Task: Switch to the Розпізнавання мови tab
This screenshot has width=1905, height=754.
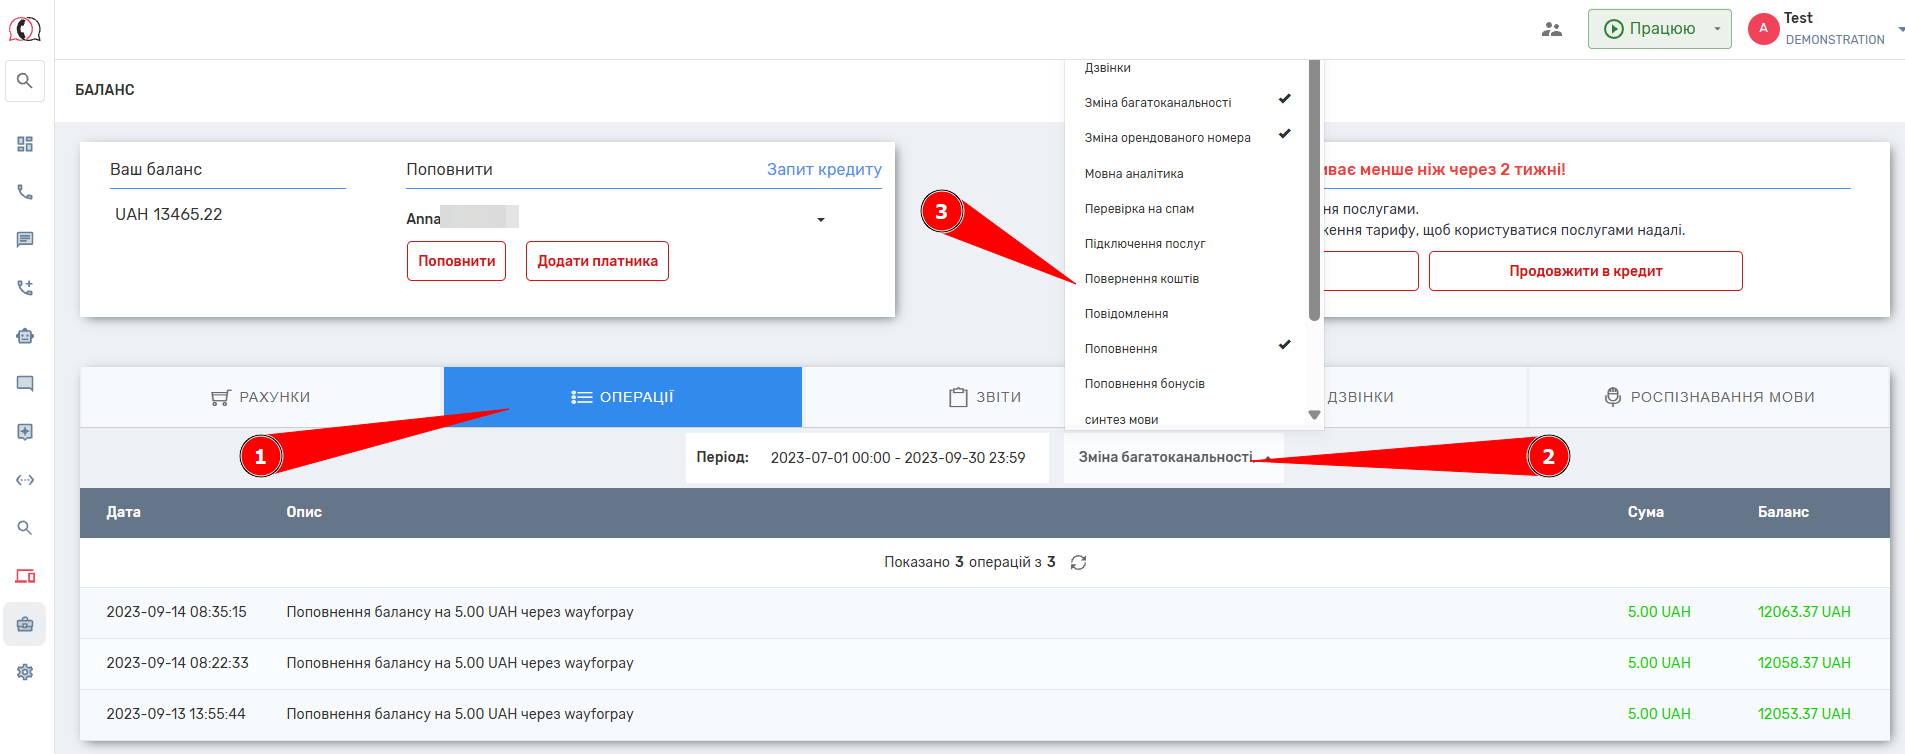Action: tap(1709, 397)
